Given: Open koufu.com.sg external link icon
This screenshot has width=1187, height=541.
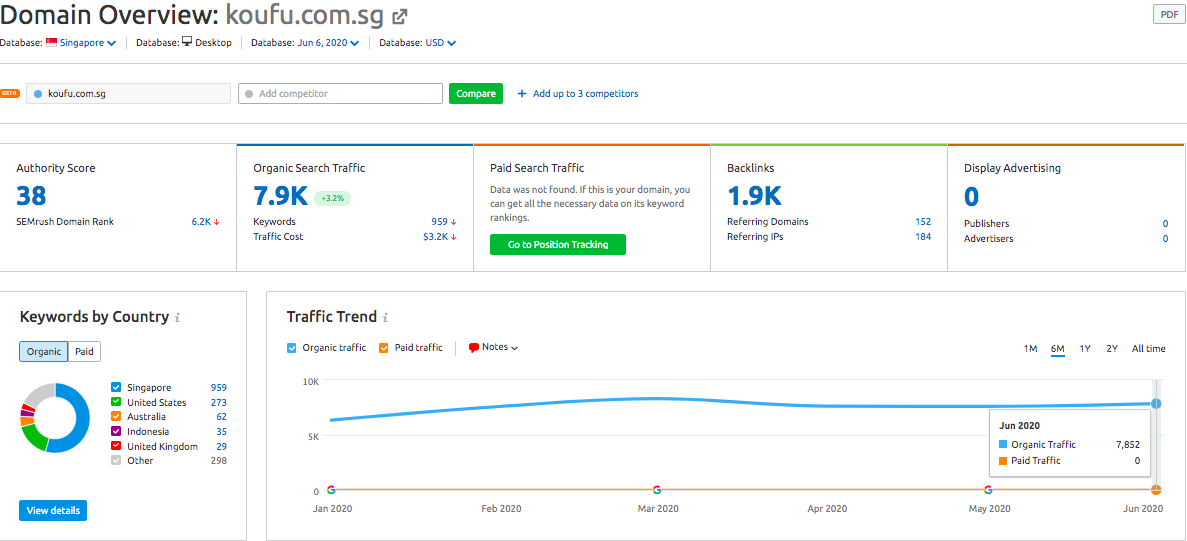Looking at the screenshot, I should [400, 16].
